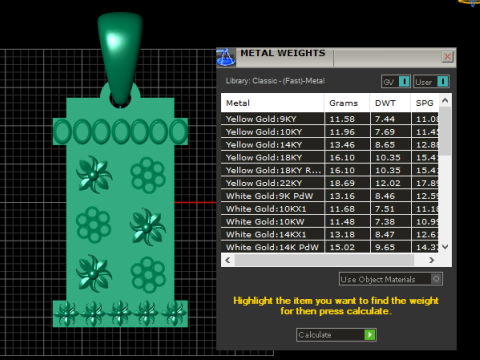Enable Use Object Materials option
Viewport: 480px width, 360px height.
(391, 279)
